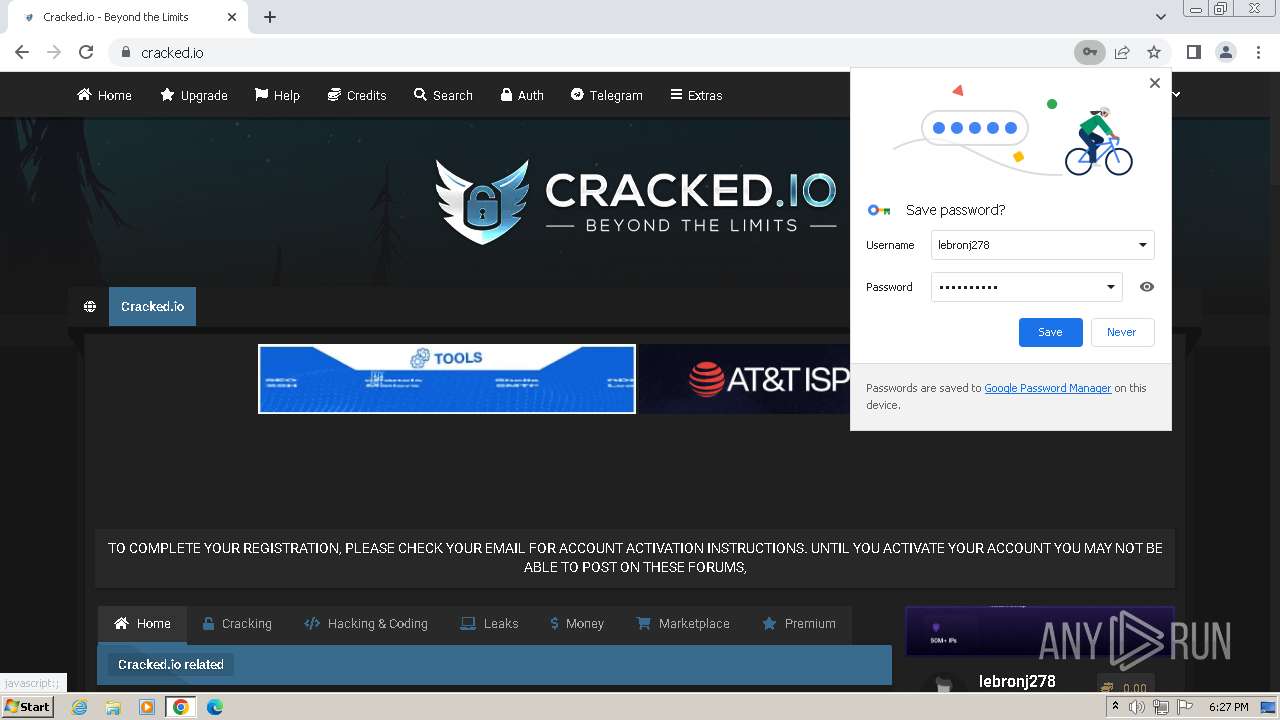Open Auth in top navigation
This screenshot has width=1280, height=720.
point(522,95)
